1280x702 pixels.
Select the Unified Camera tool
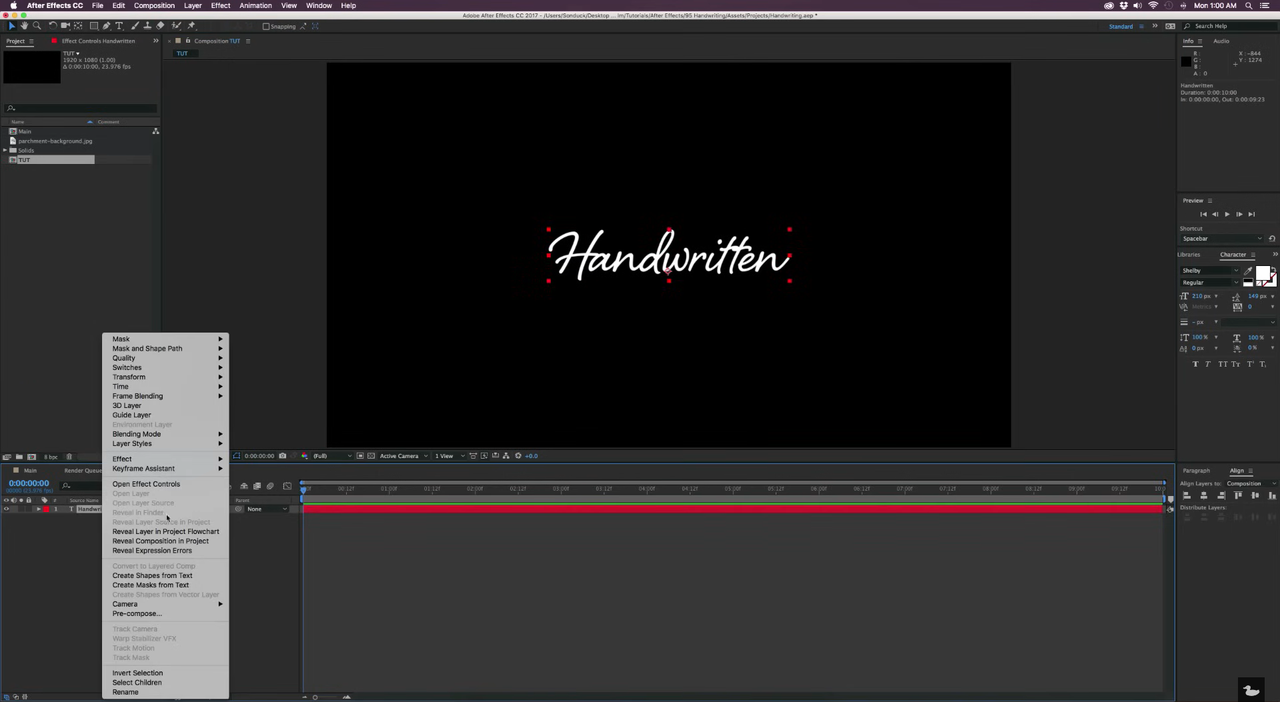point(65,26)
